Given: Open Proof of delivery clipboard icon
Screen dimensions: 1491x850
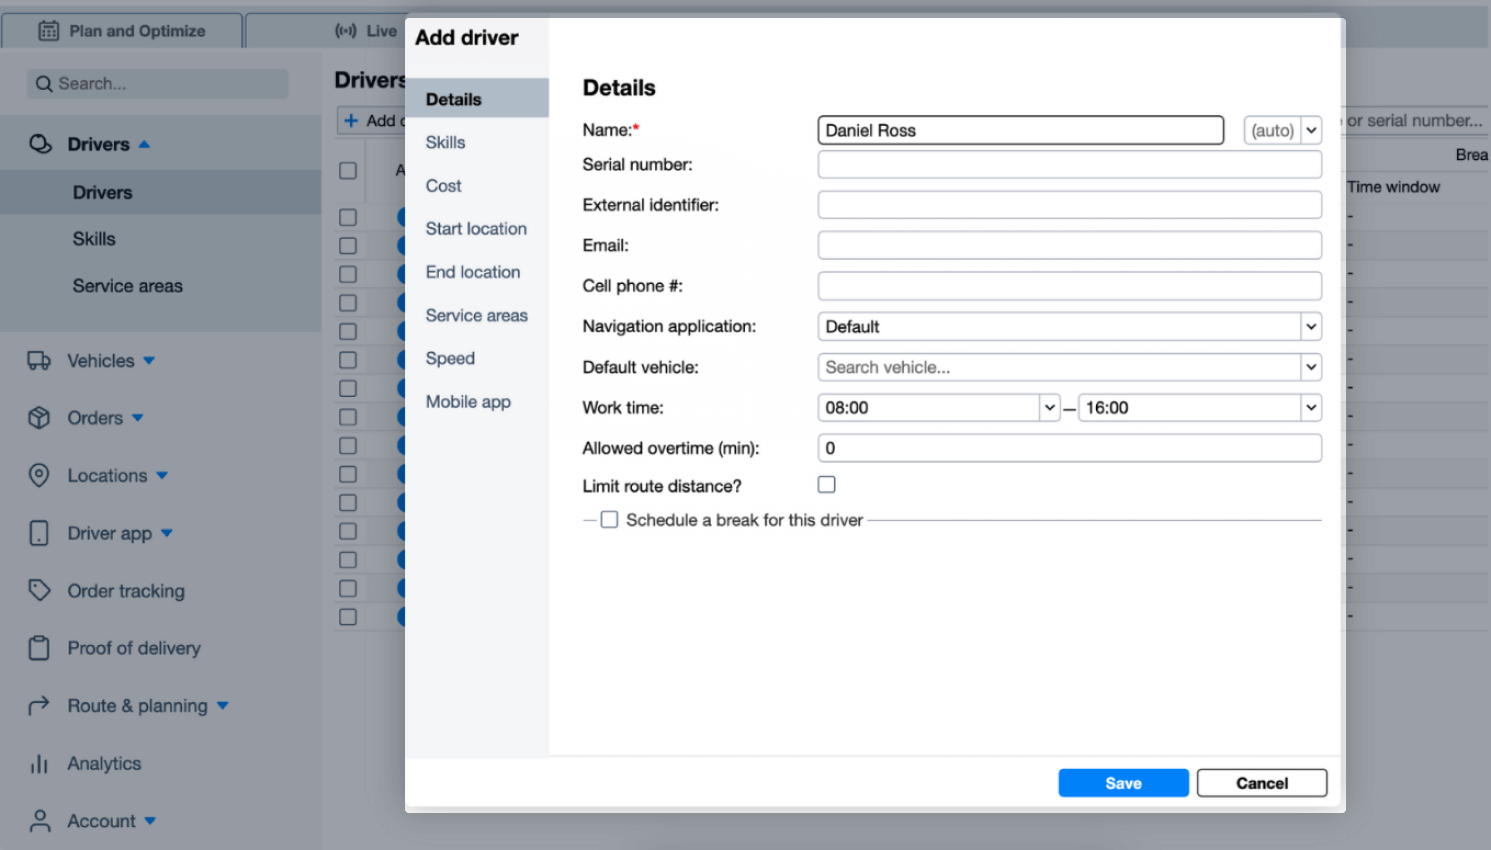Looking at the screenshot, I should pyautogui.click(x=38, y=648).
